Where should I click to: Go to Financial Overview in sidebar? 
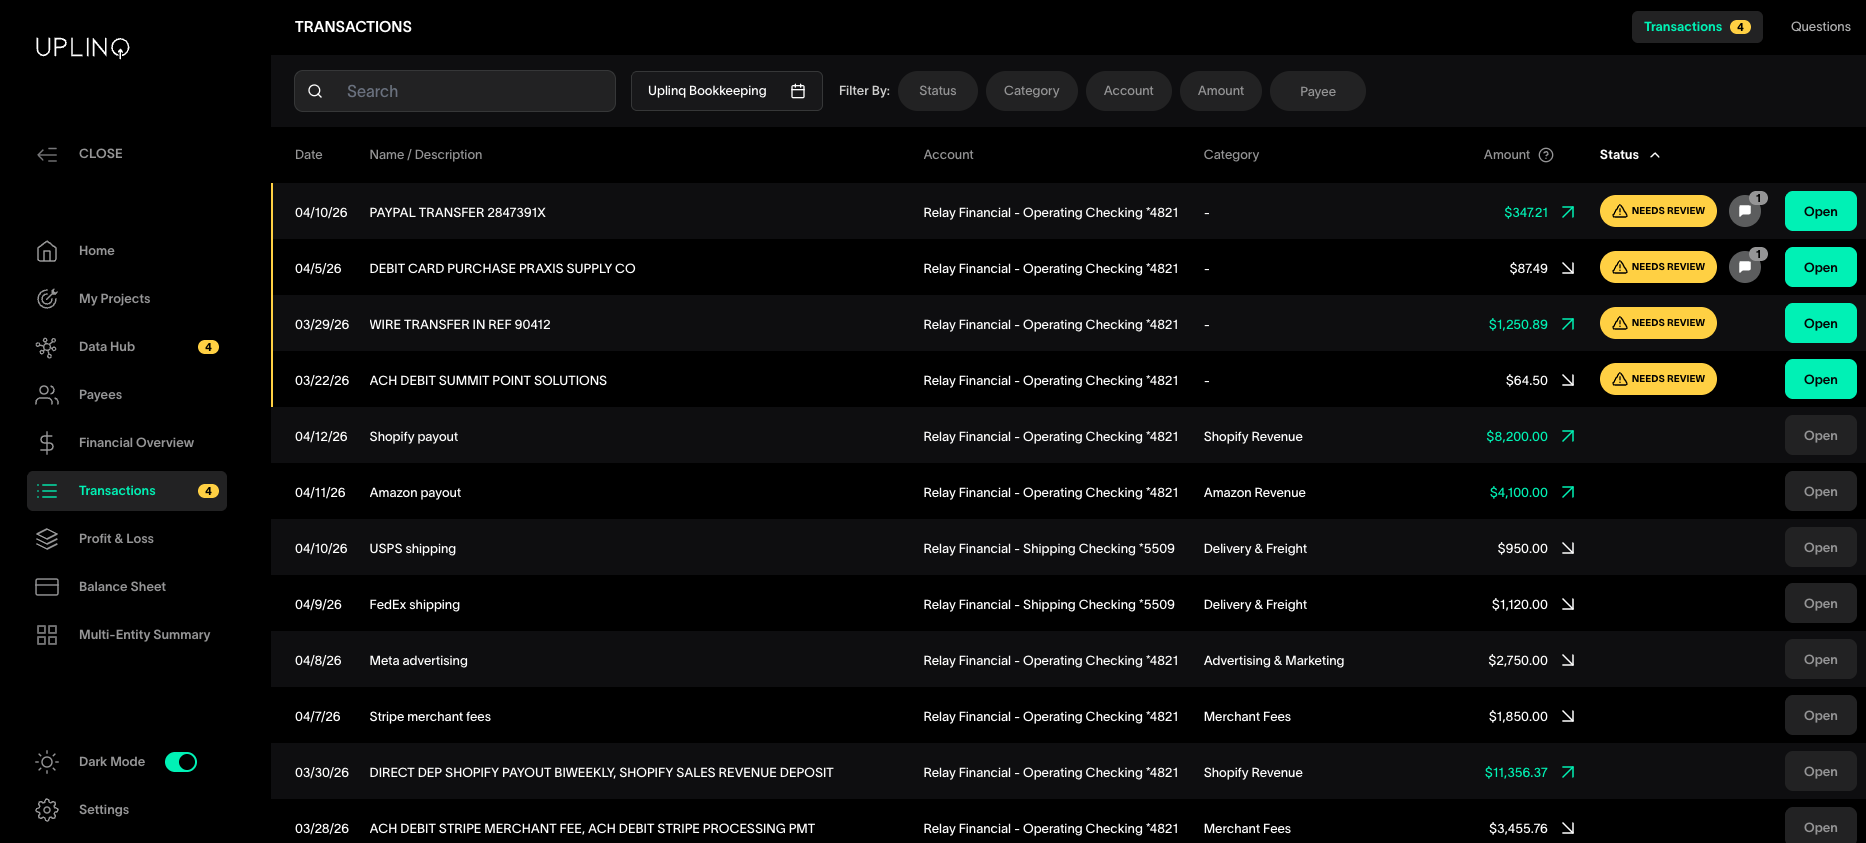click(x=136, y=443)
